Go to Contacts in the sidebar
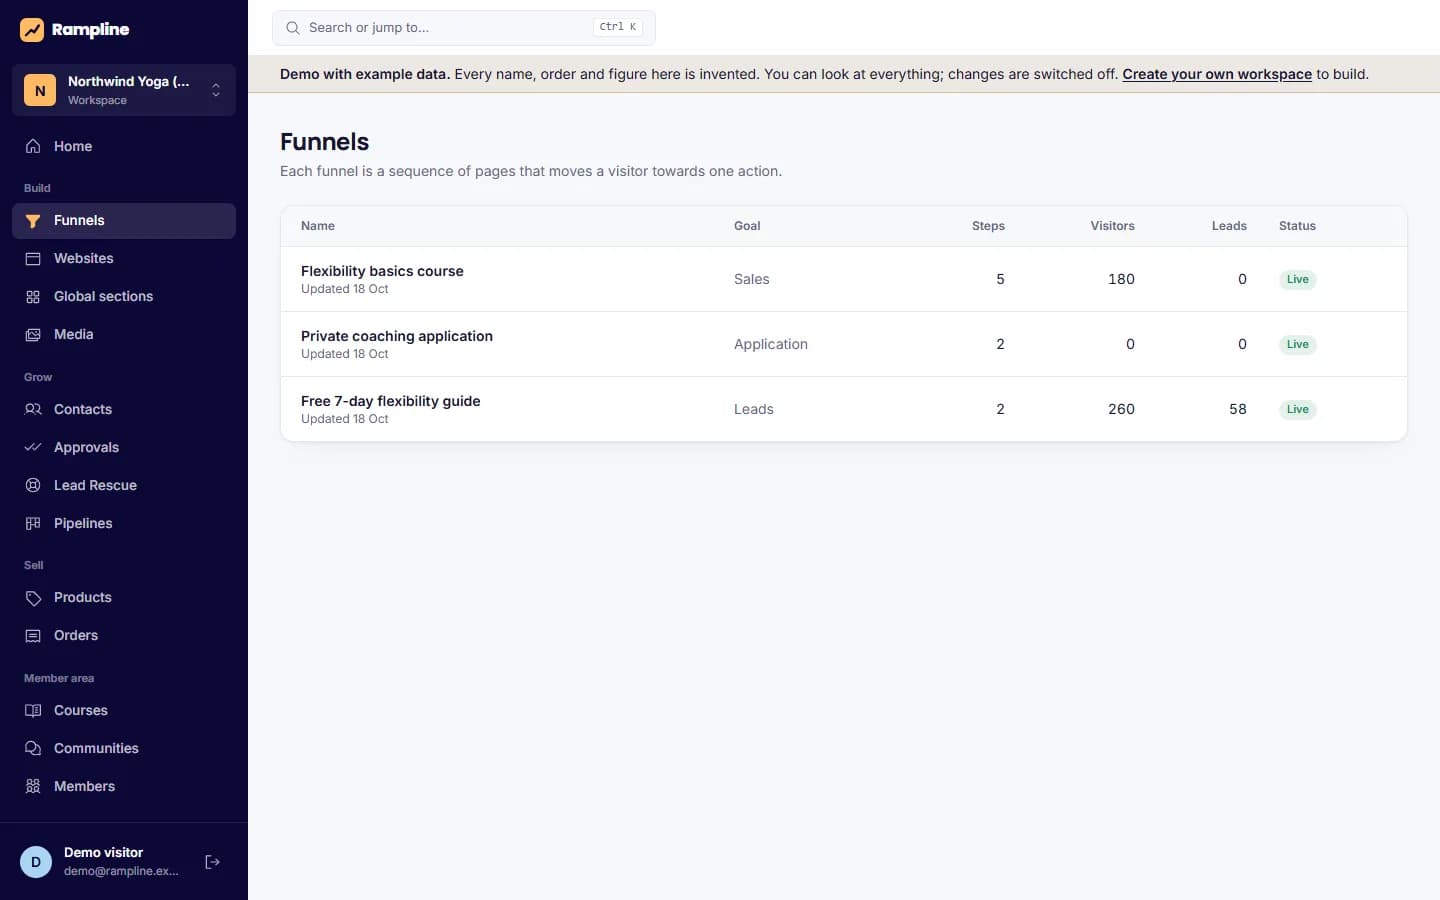 pyautogui.click(x=124, y=409)
